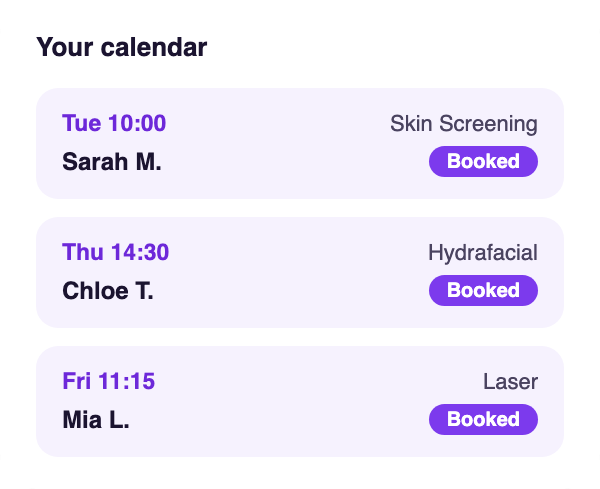Select the Thu 14:30 time label
The height and width of the screenshot is (489, 600).
pos(116,252)
